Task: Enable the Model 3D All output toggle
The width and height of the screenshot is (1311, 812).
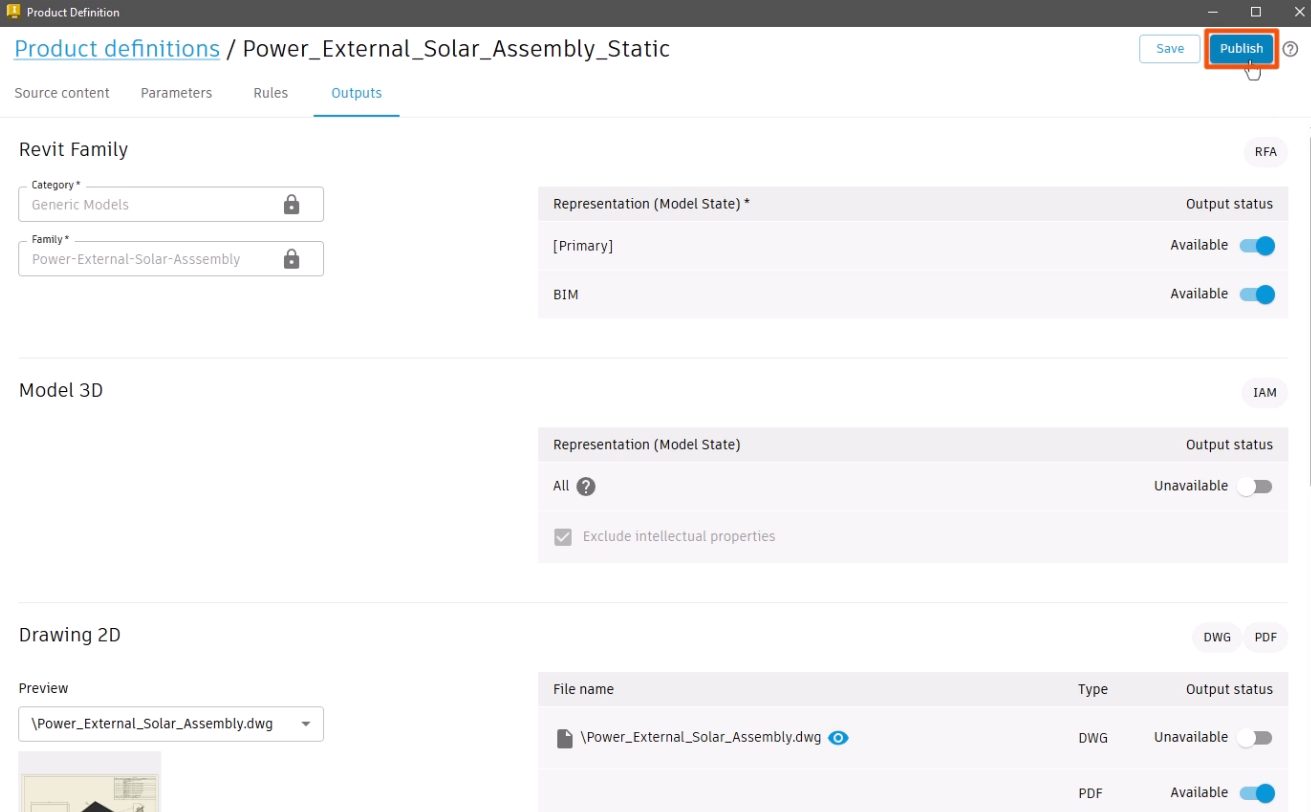Action: (x=1255, y=487)
